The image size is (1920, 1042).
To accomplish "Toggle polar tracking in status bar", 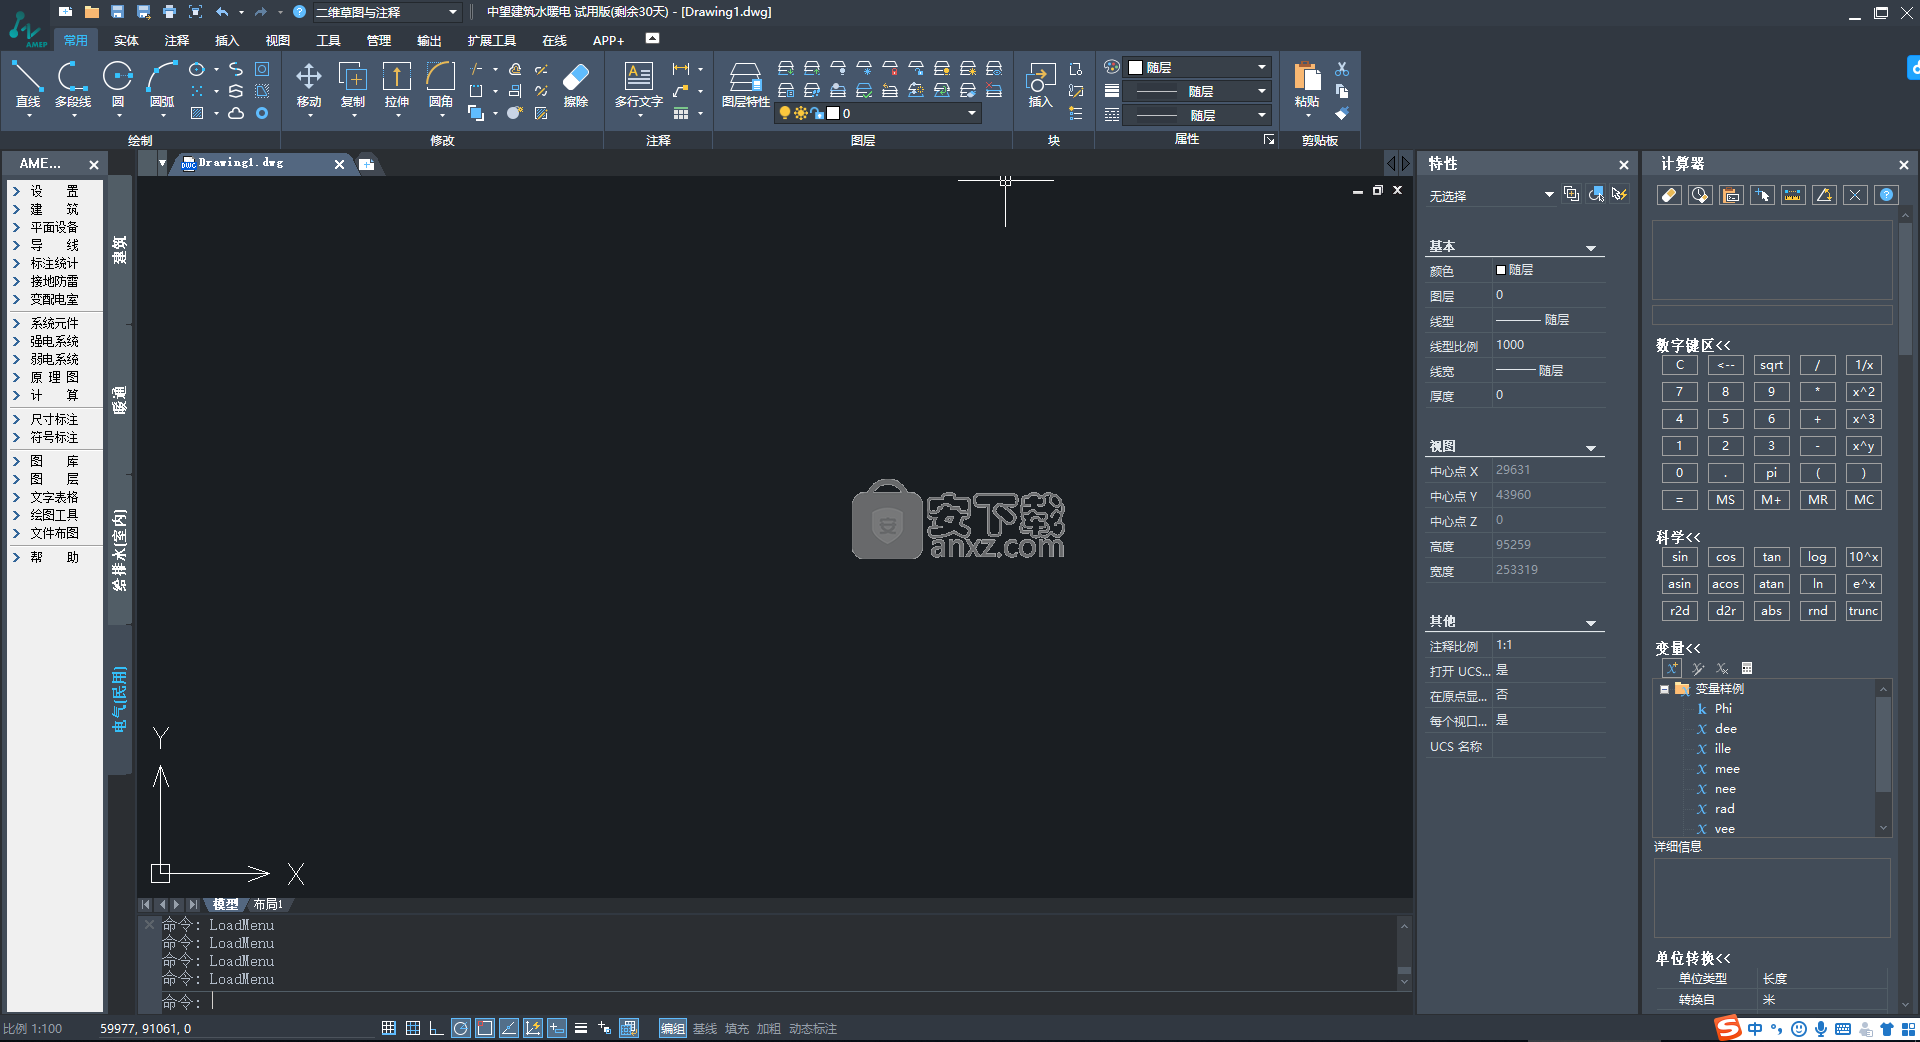I will pyautogui.click(x=460, y=1028).
